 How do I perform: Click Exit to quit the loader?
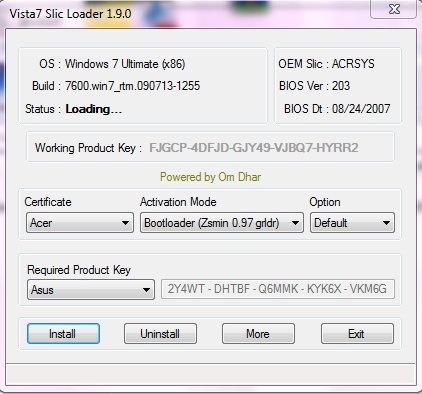(357, 333)
